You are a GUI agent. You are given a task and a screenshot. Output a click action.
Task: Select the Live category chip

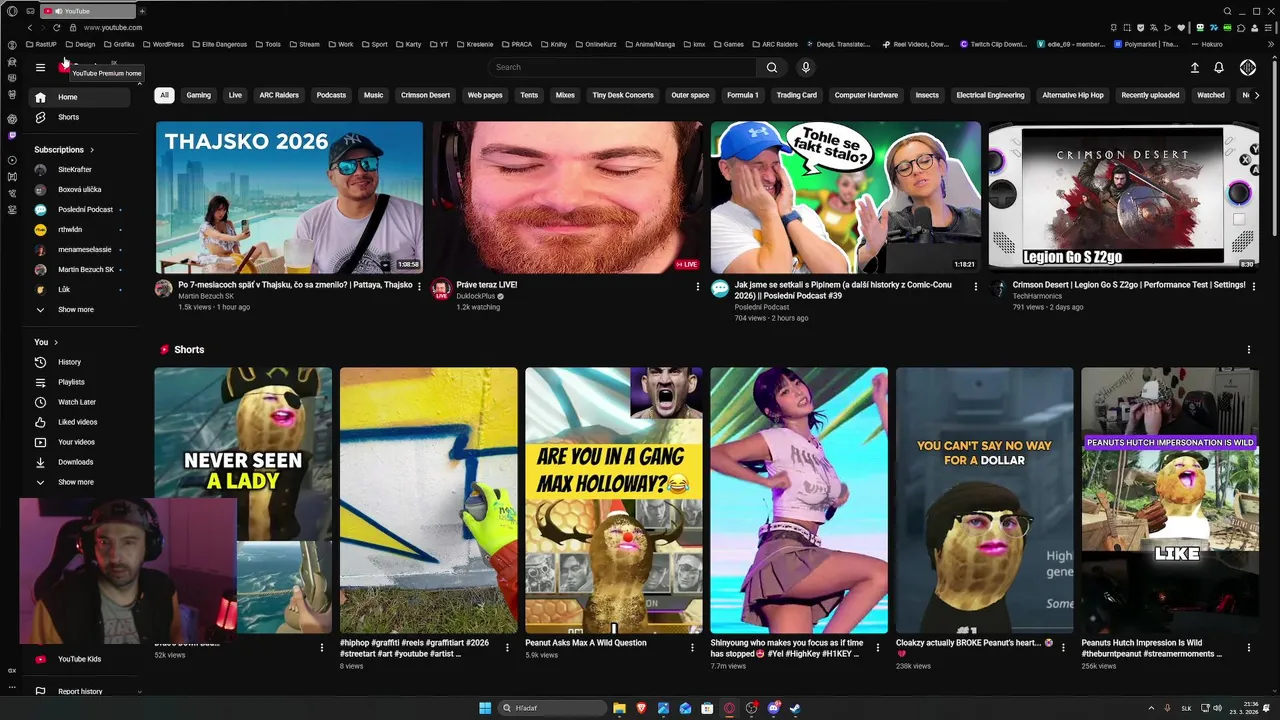click(235, 95)
